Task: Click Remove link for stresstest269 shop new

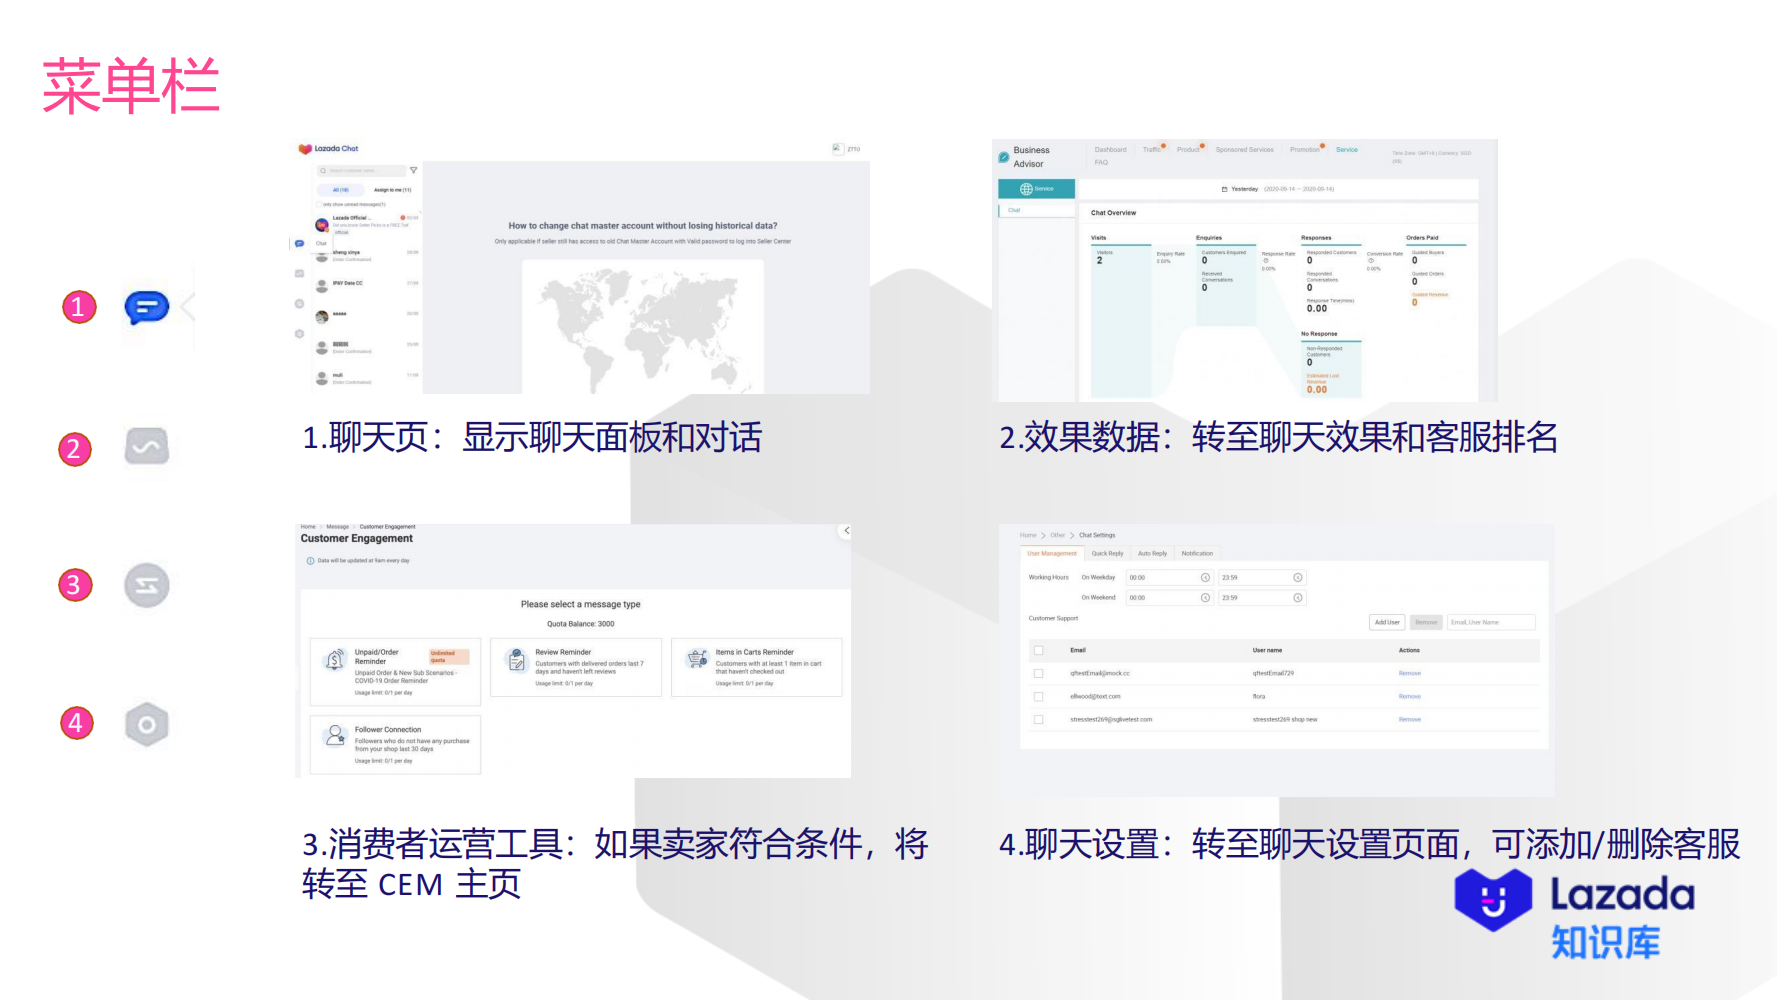Action: point(1409,719)
